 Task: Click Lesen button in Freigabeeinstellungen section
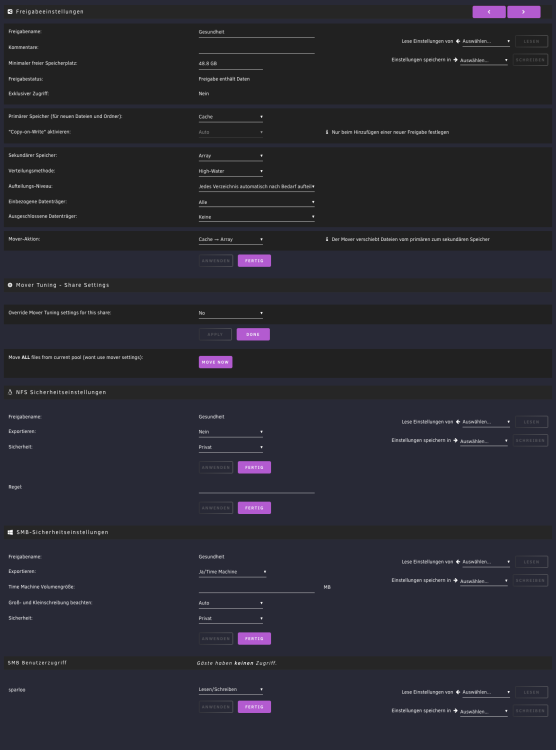click(x=531, y=42)
